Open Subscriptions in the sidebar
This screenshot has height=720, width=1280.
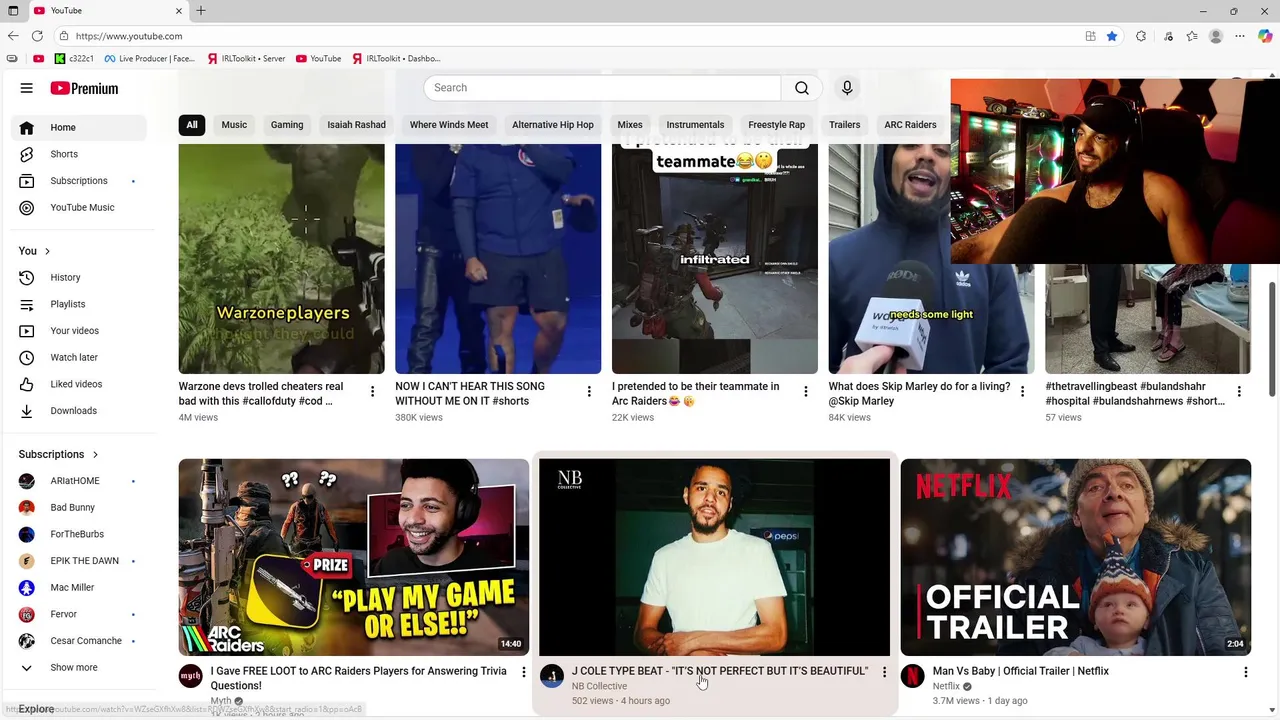[x=78, y=181]
